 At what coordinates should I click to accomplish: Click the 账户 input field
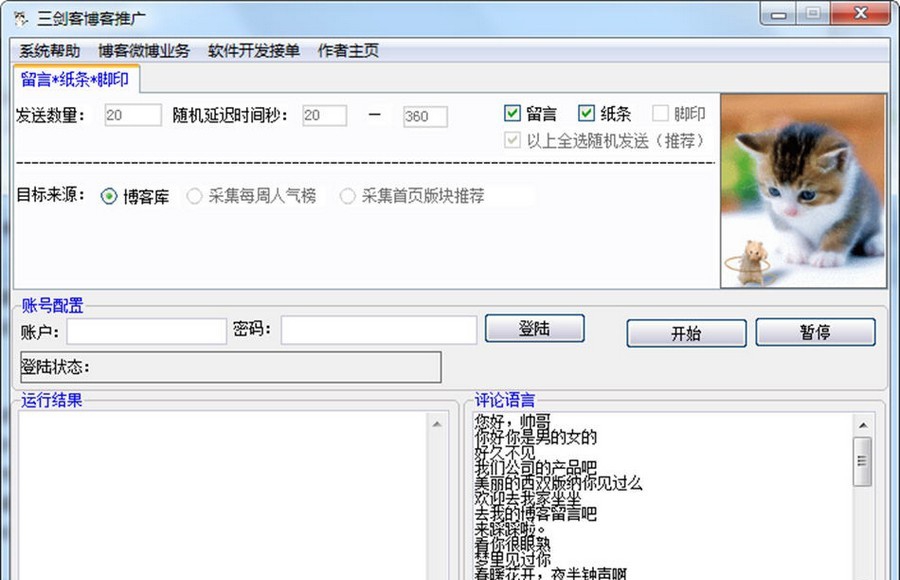coord(146,331)
